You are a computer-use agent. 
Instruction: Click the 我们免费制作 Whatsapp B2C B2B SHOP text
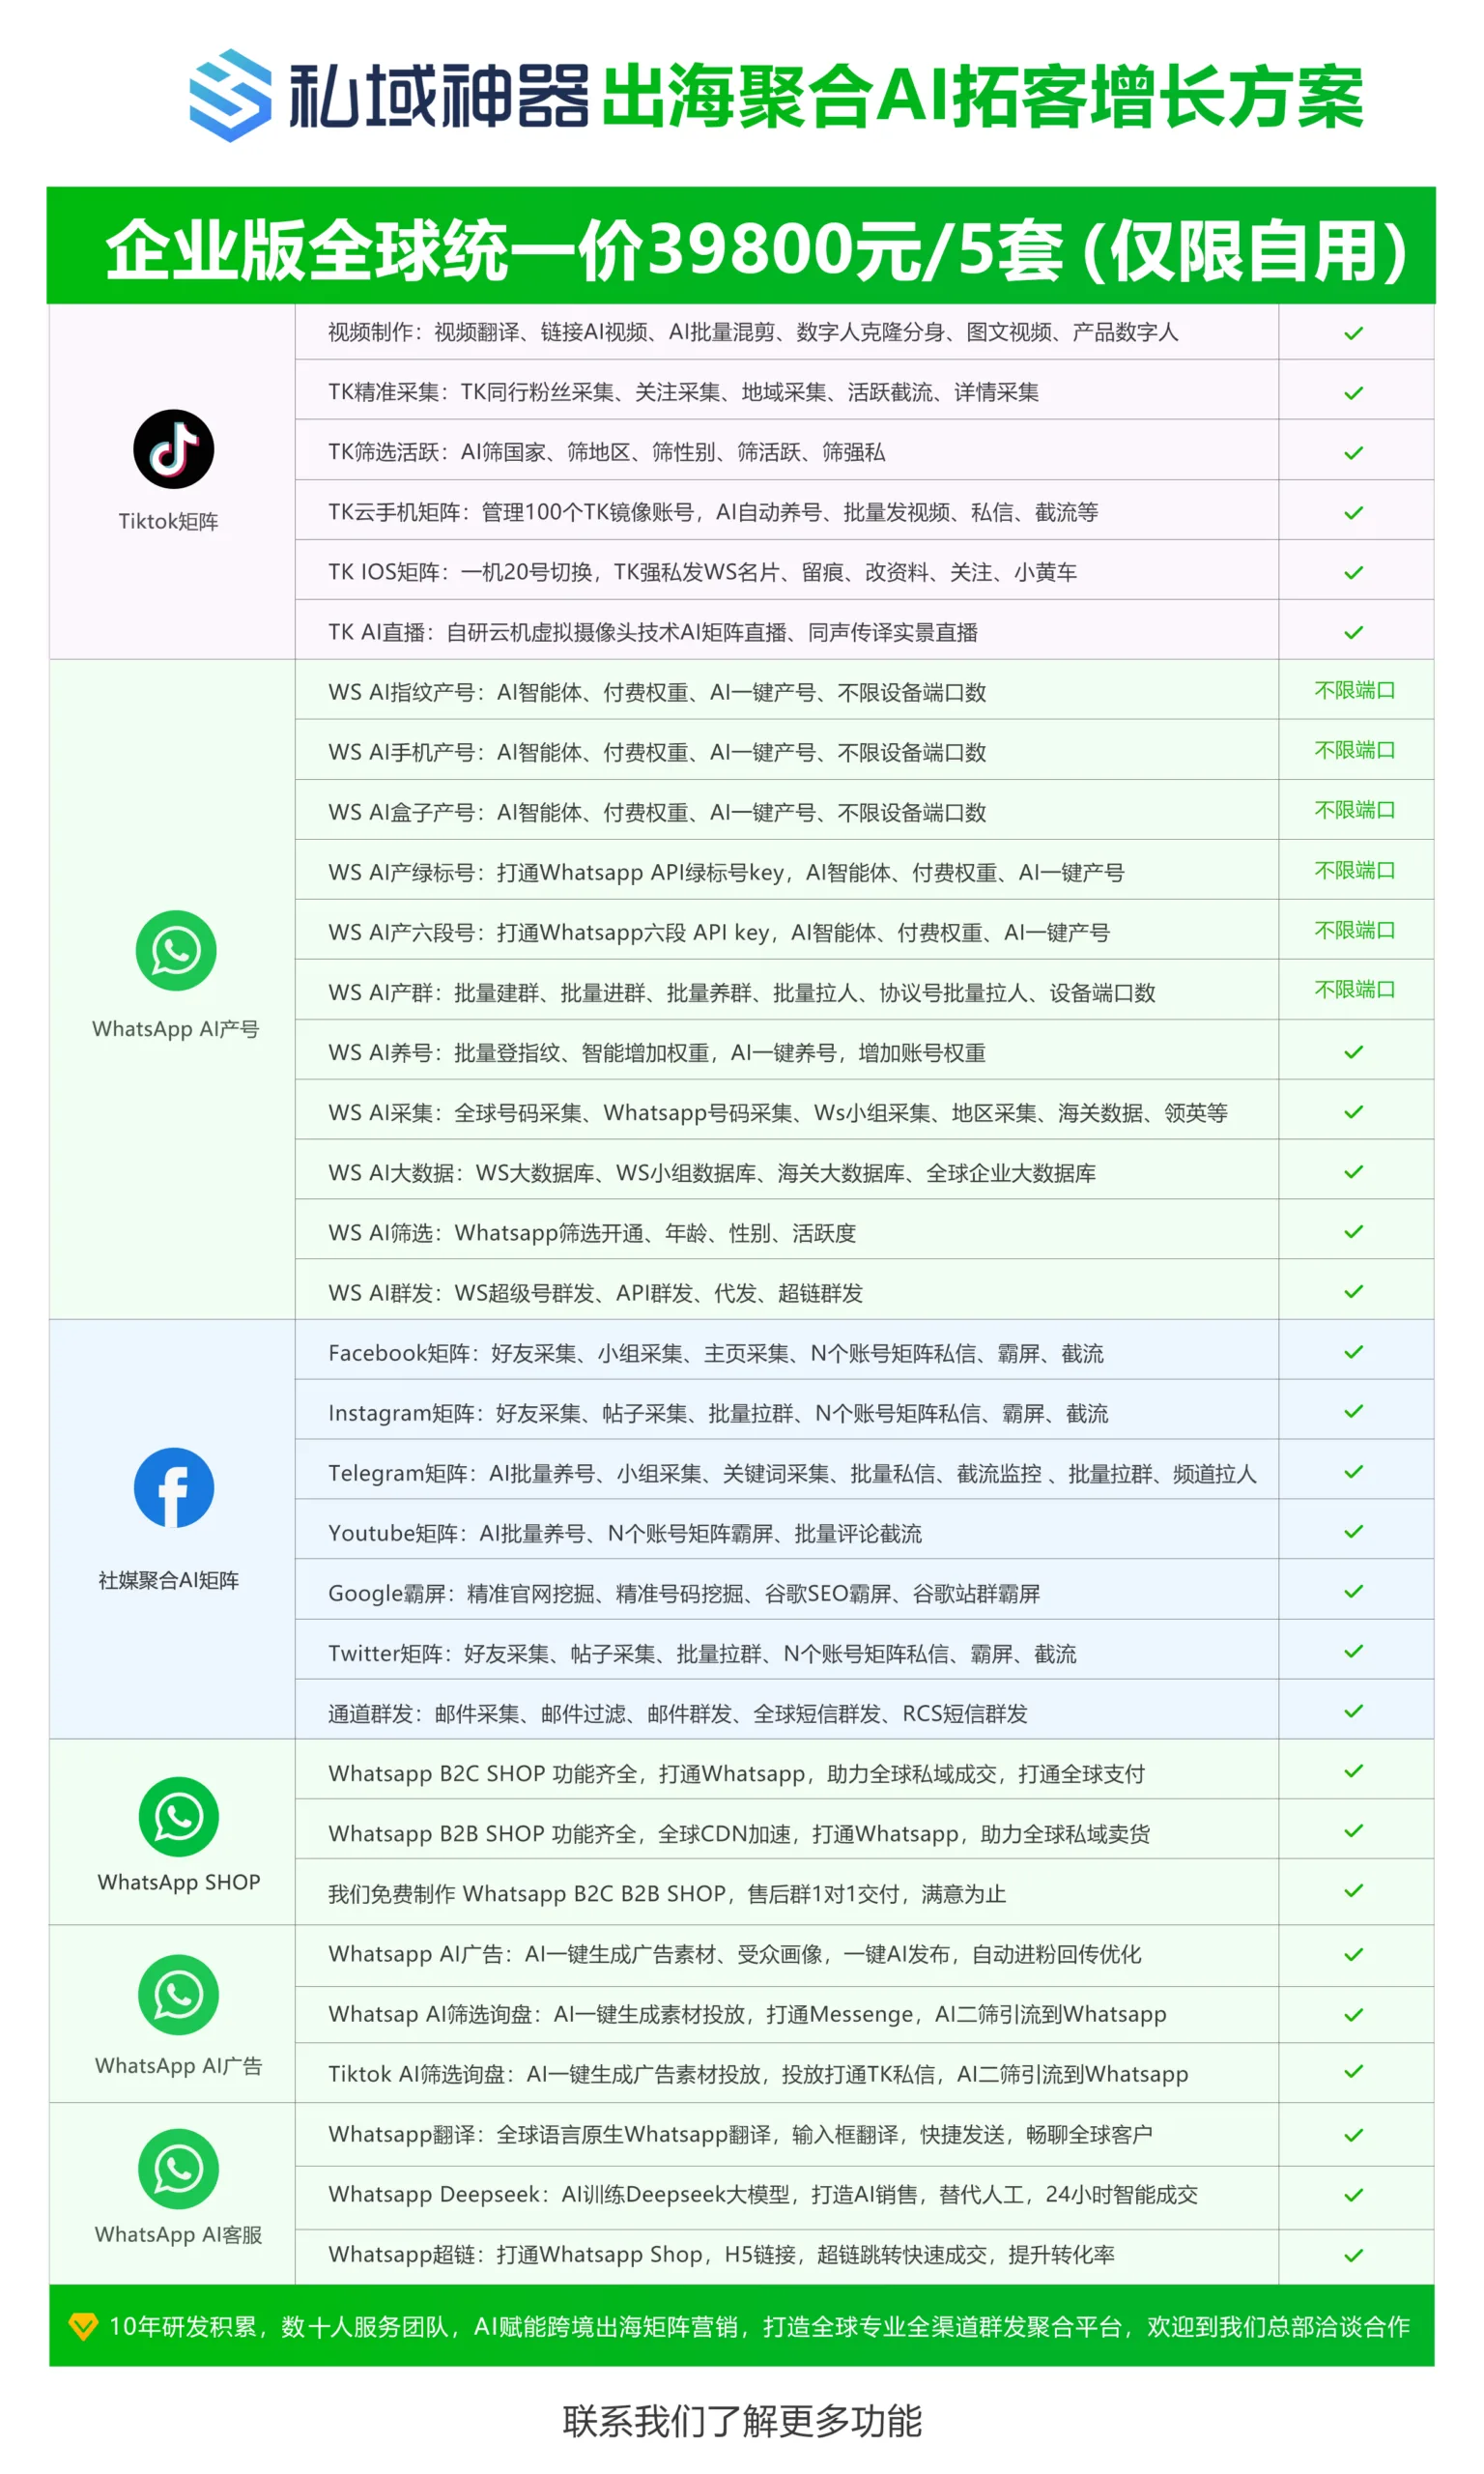pos(667,1894)
